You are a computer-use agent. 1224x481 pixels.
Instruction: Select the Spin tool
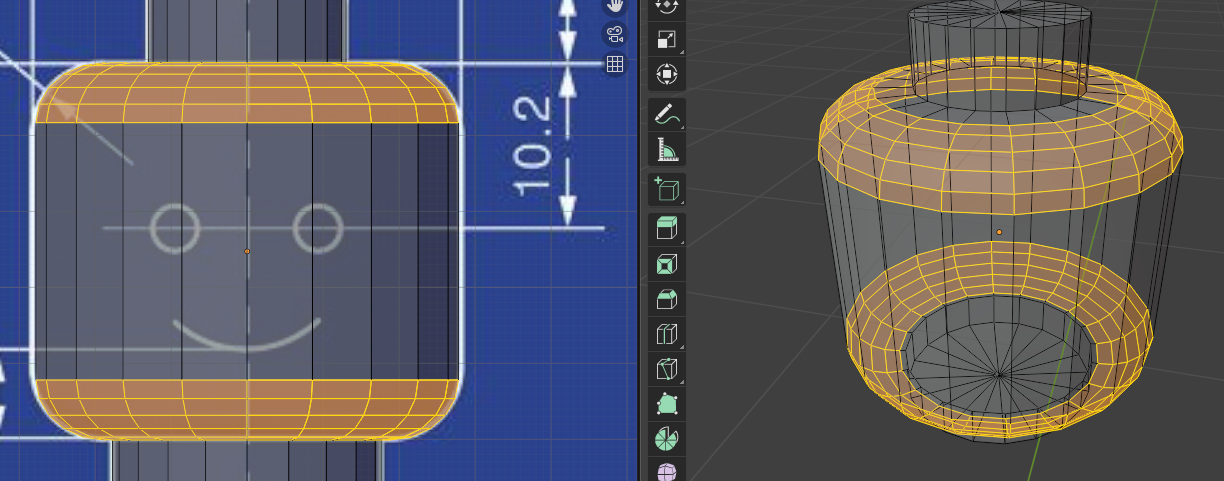click(x=667, y=438)
